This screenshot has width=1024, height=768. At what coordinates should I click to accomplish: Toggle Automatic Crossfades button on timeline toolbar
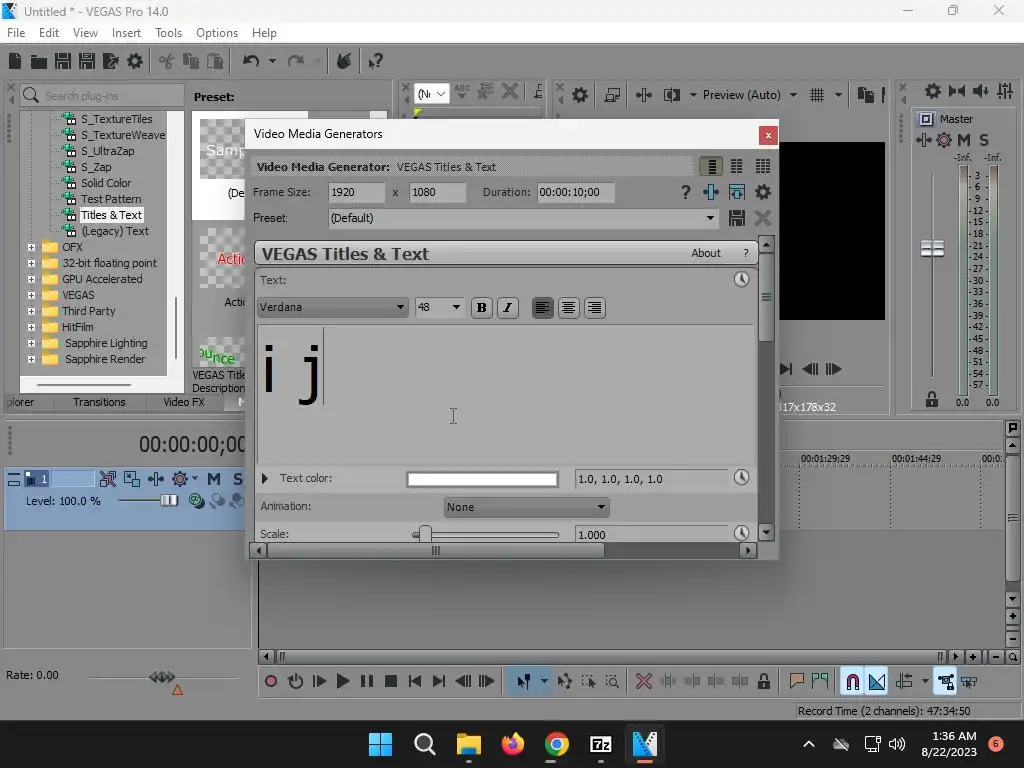coord(877,681)
